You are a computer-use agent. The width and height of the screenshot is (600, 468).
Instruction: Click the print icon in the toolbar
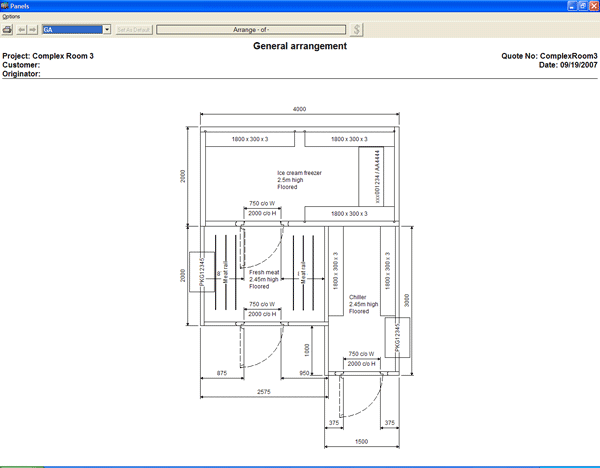coord(8,30)
